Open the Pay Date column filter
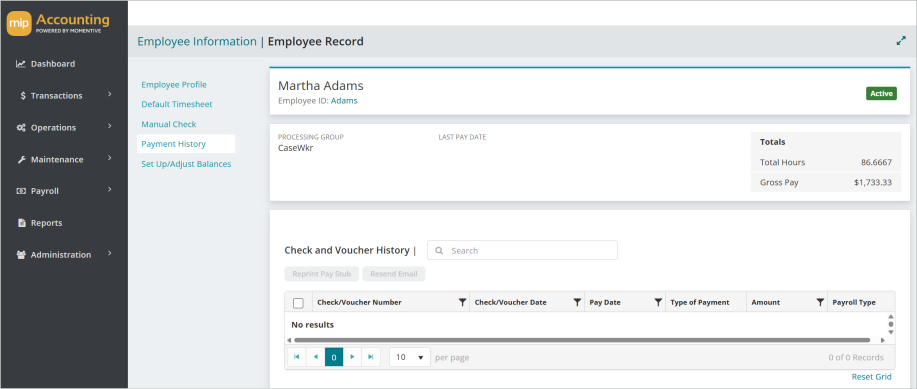The width and height of the screenshot is (917, 389). tap(658, 302)
